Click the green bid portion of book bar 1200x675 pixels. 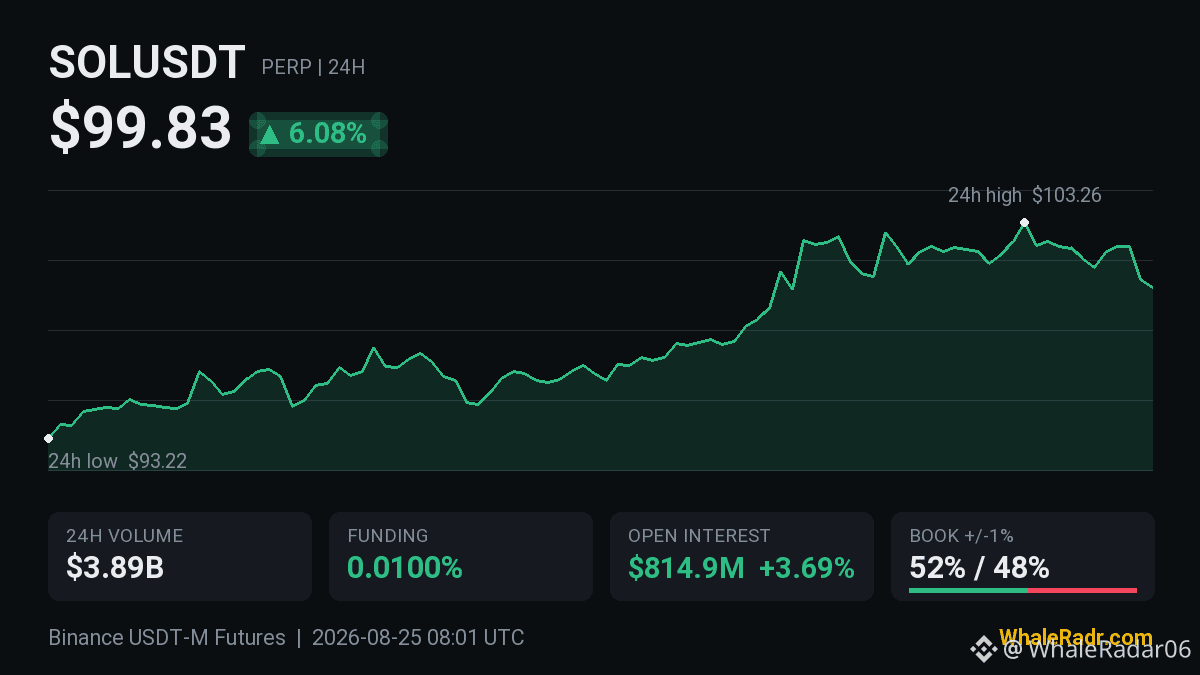click(968, 590)
